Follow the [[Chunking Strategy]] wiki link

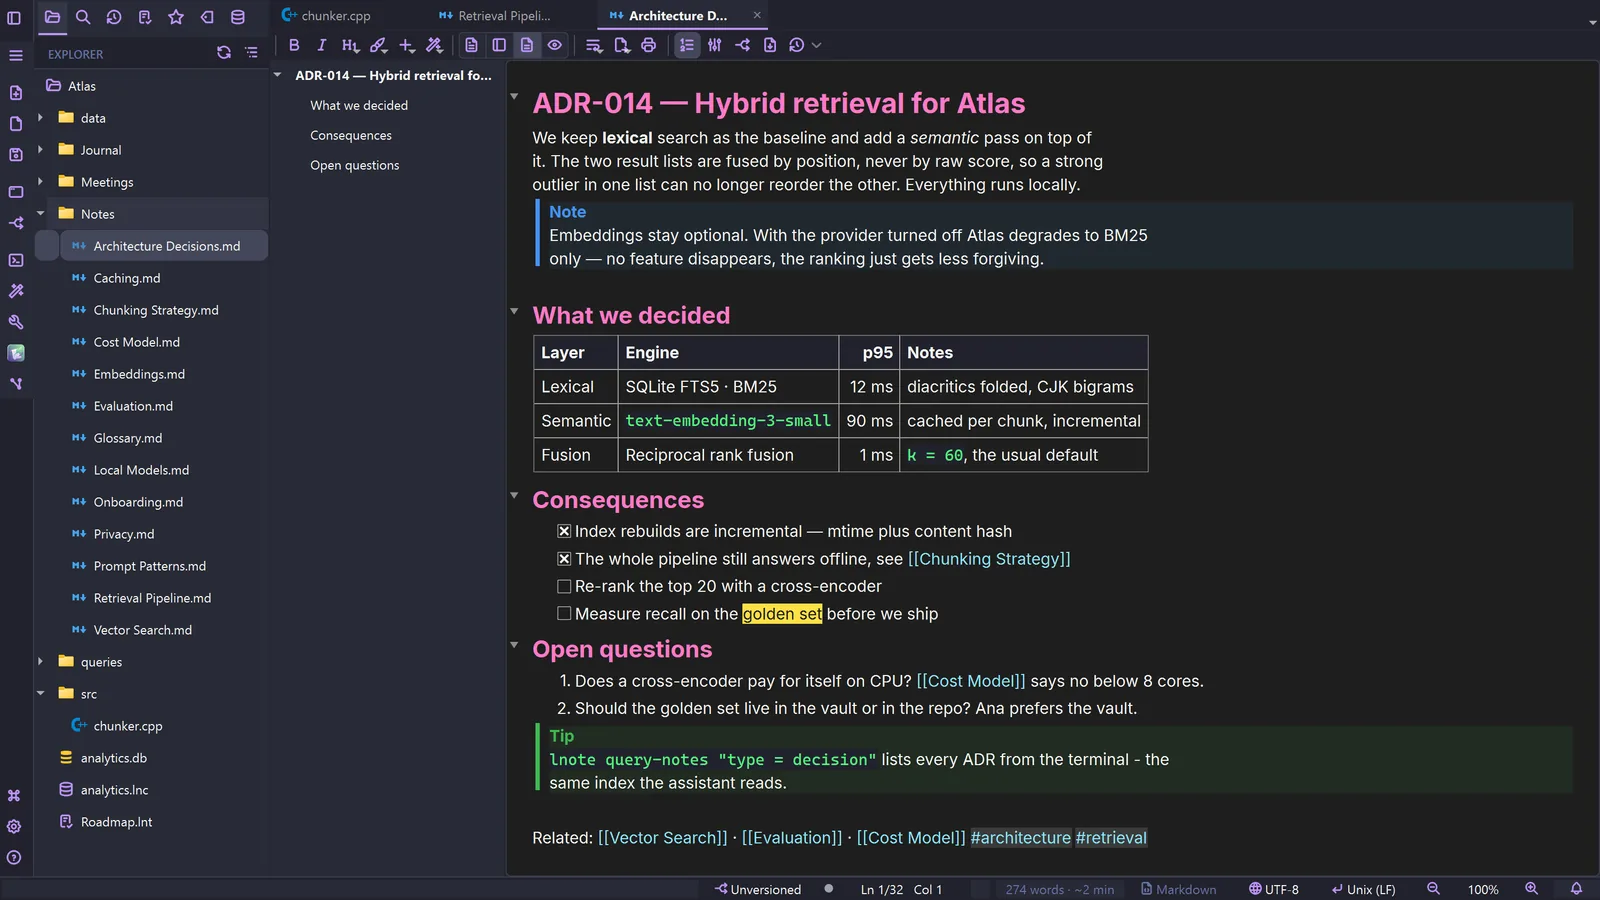(989, 559)
